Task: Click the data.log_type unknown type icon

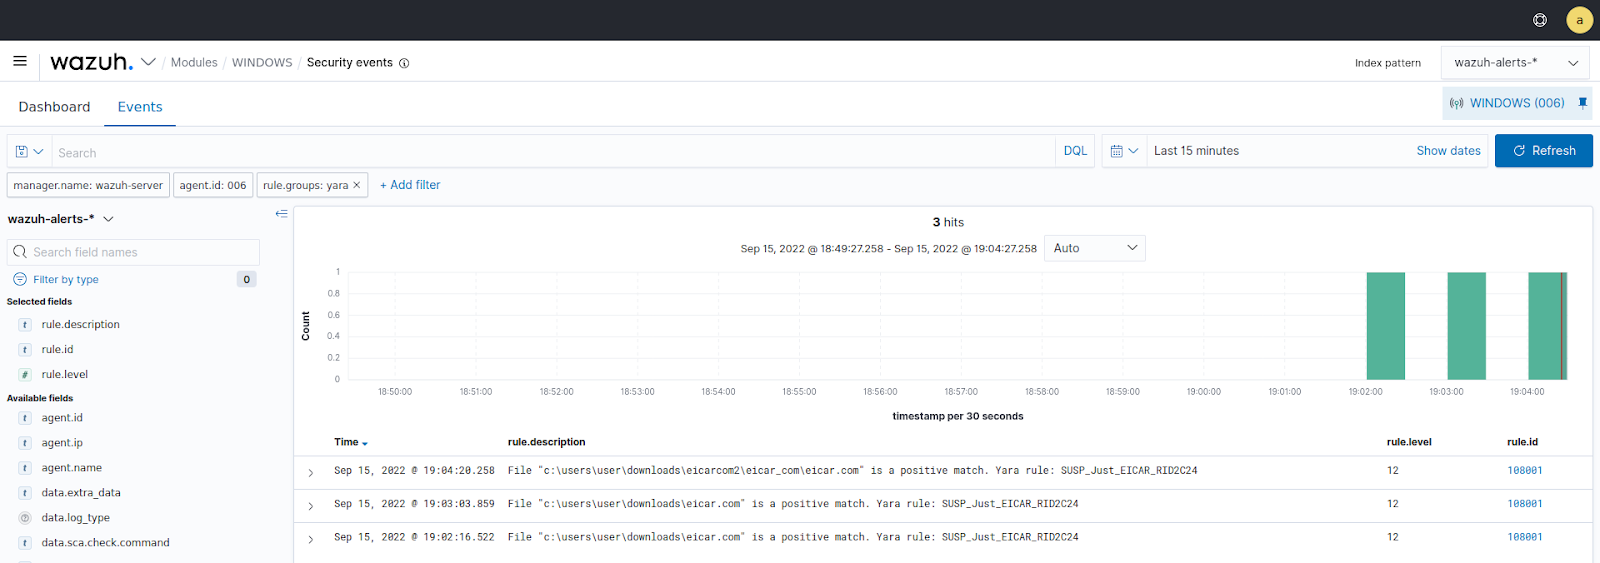Action: [x=25, y=518]
